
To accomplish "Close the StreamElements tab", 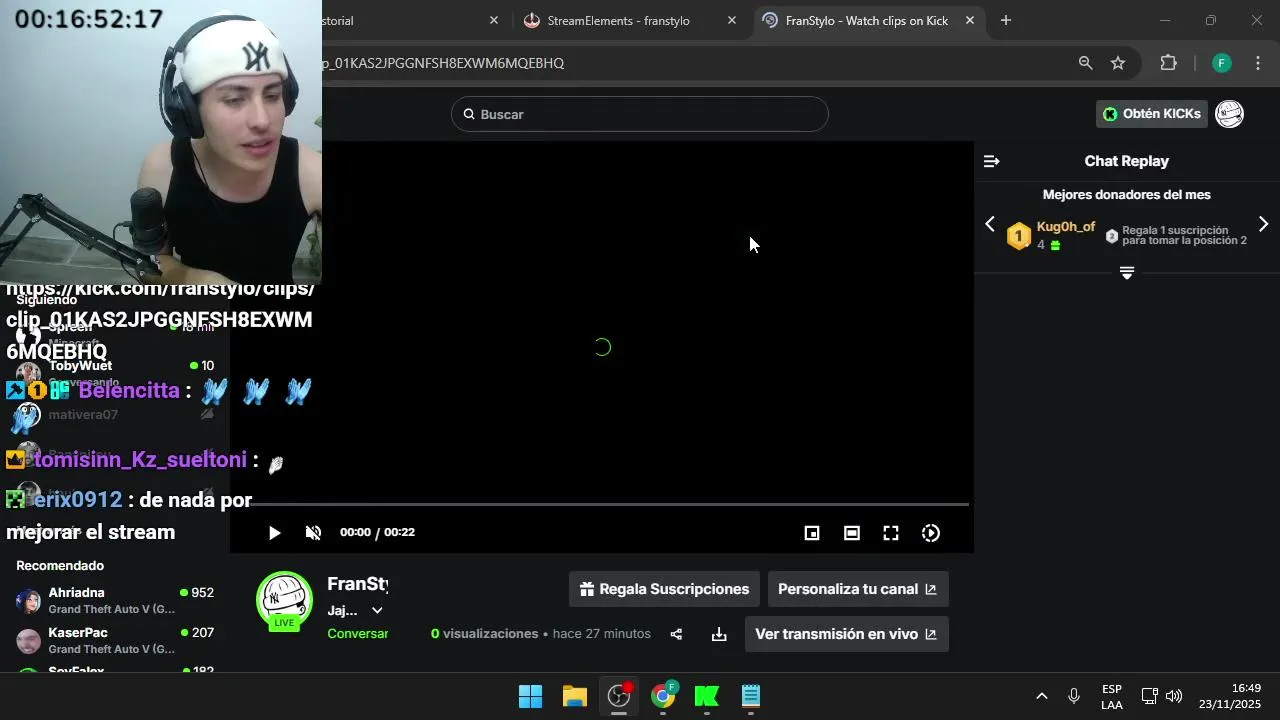I will 732,20.
